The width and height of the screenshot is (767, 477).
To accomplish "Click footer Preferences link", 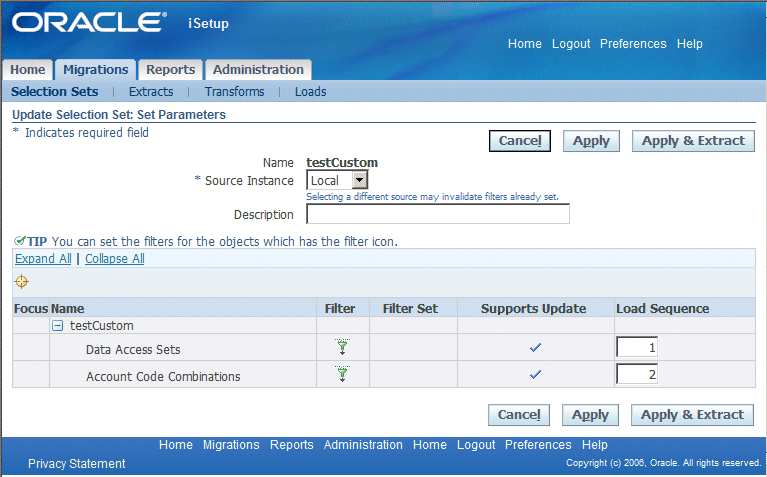I will point(538,445).
